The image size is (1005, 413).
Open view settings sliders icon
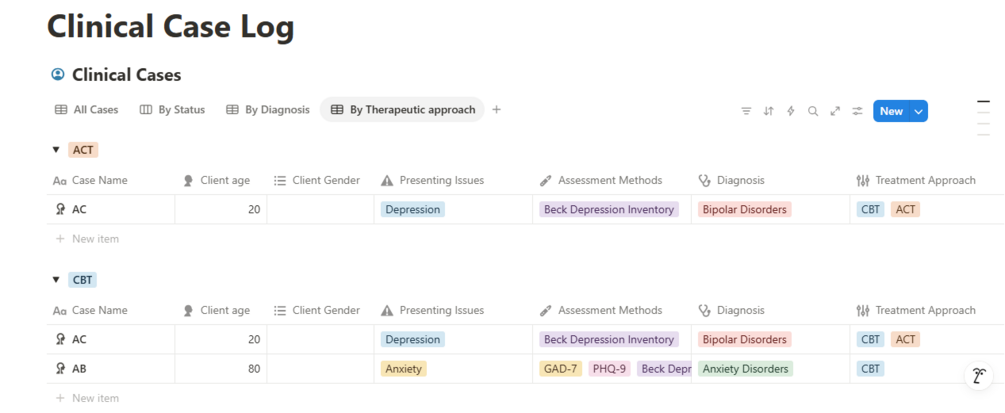(x=857, y=111)
